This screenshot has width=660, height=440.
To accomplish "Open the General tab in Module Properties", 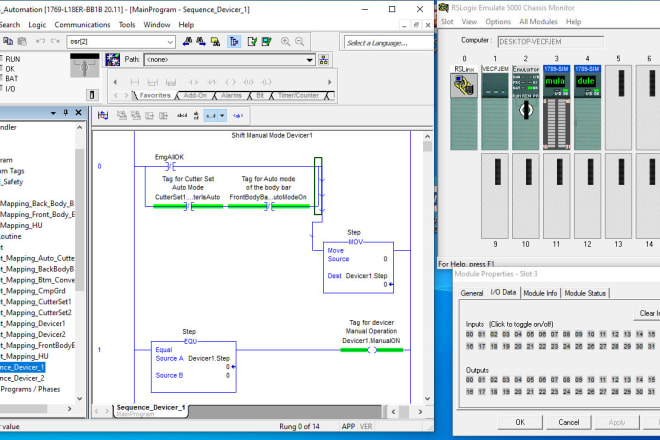I will [x=471, y=293].
